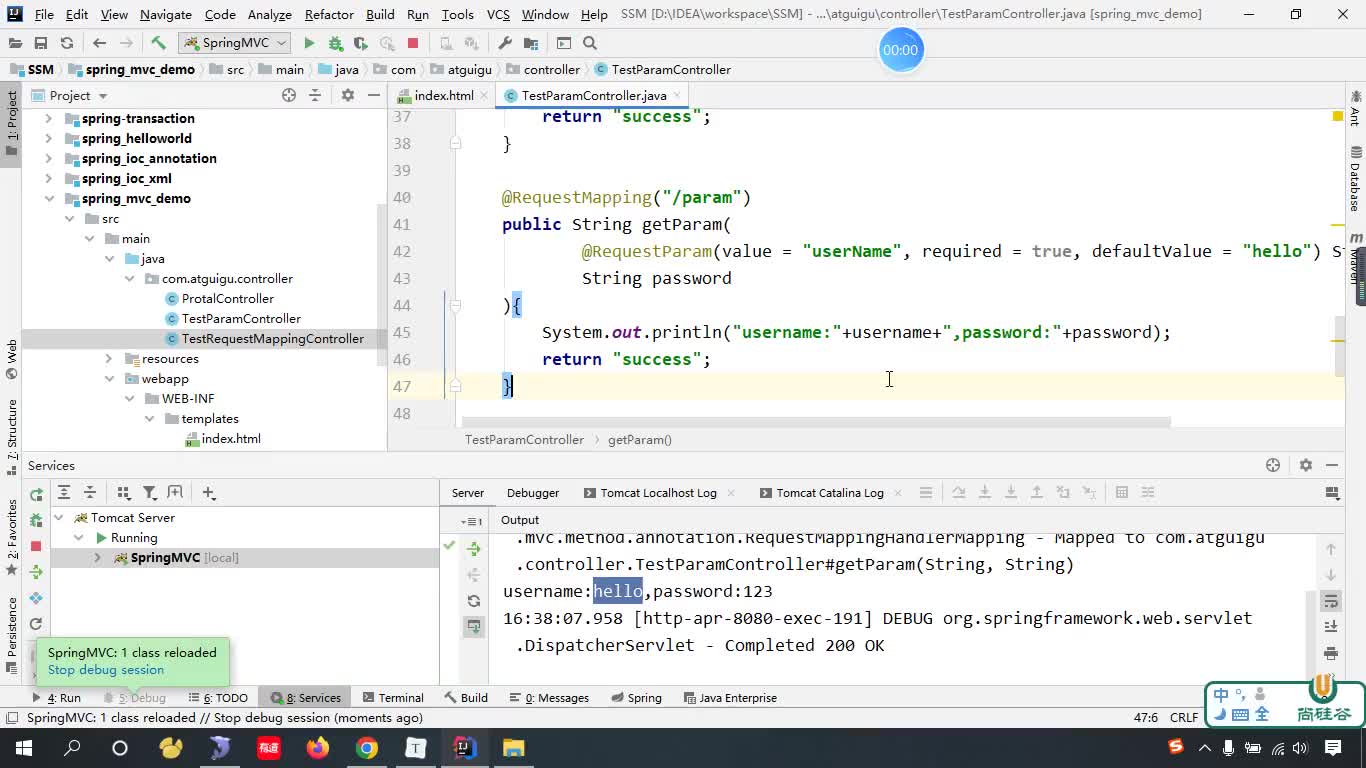
Task: Open Layout Settings icon in debugger panel
Action: point(1332,492)
